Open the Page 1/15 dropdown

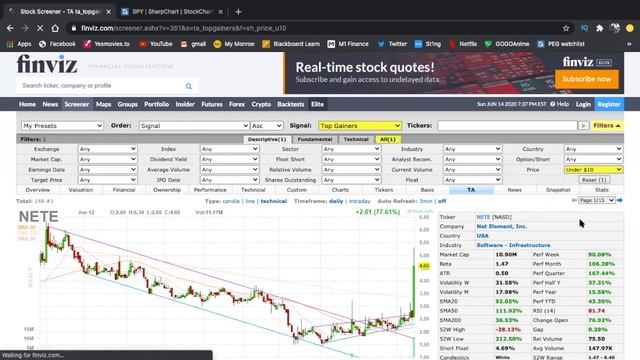(x=597, y=200)
